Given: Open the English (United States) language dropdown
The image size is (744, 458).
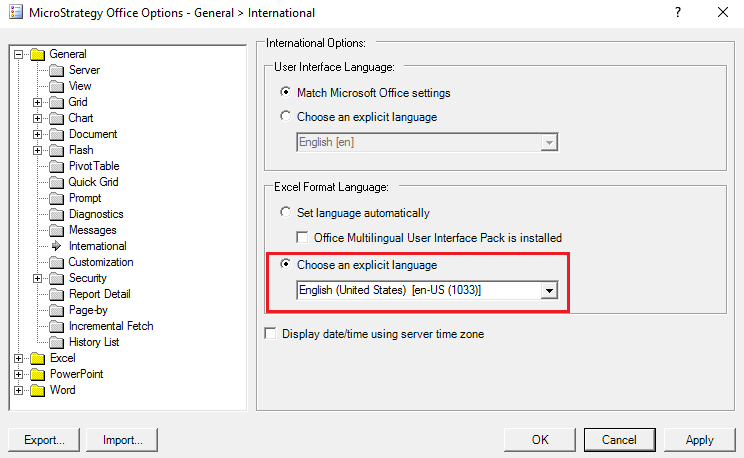Looking at the screenshot, I should (x=549, y=290).
